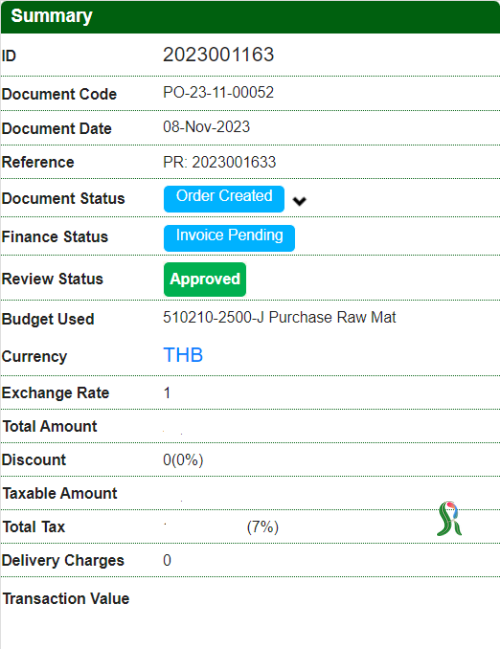
Task: Click the discount value 0(0%)
Action: click(x=183, y=460)
